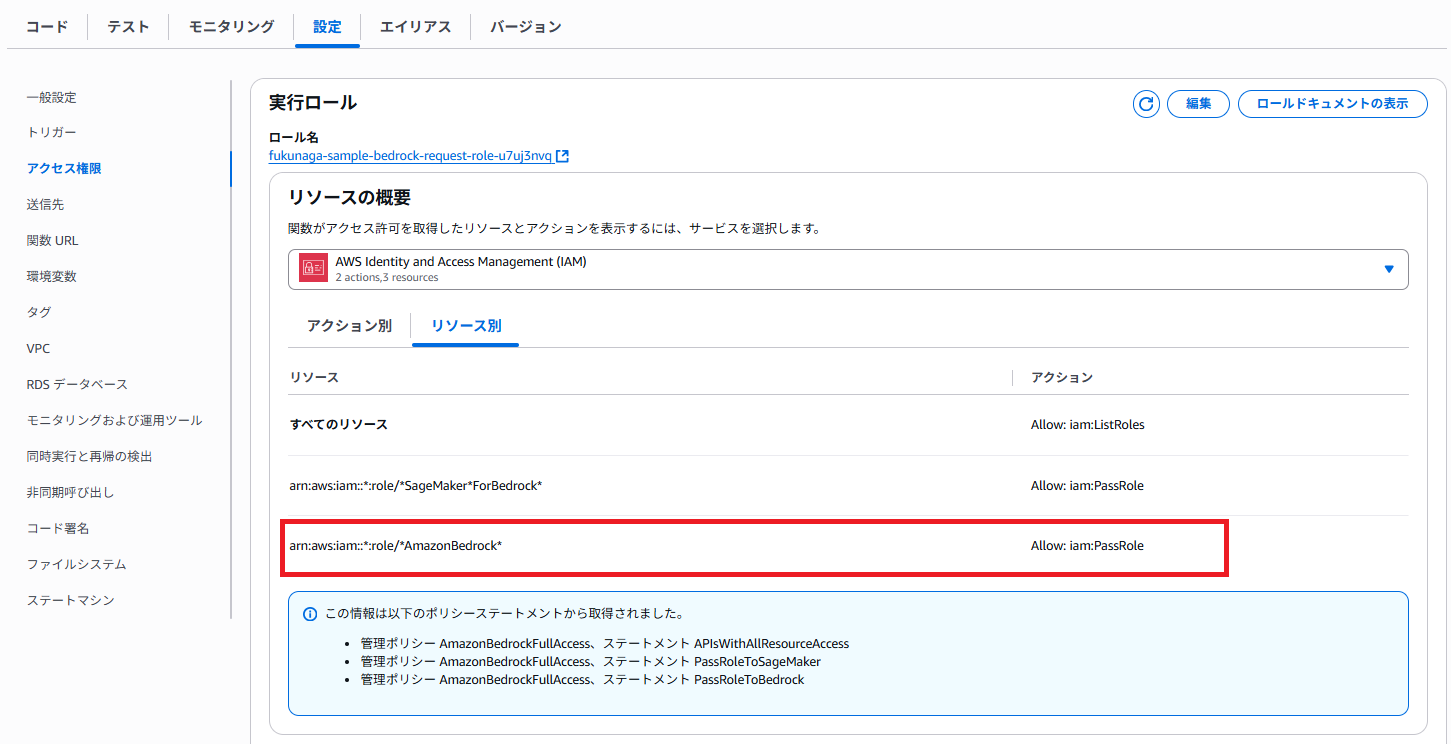Select the 設定 tab
1451x744 pixels.
pos(327,27)
